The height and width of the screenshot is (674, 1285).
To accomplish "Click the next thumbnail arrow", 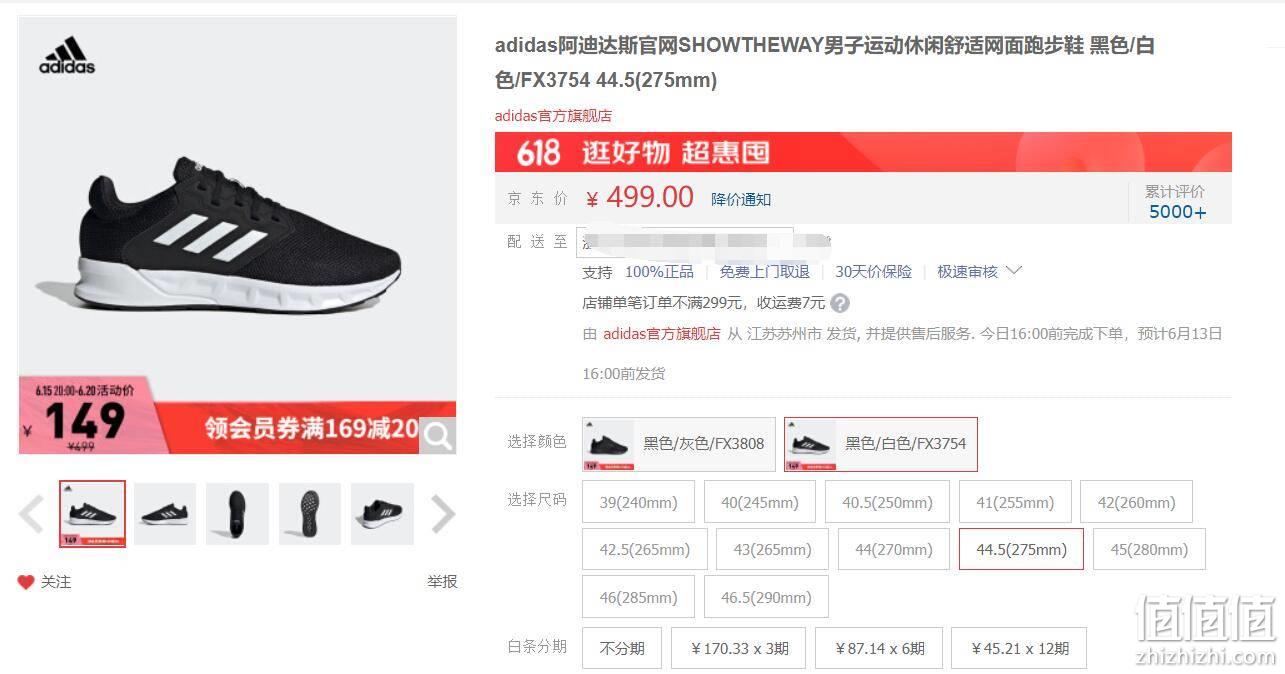I will tap(443, 514).
